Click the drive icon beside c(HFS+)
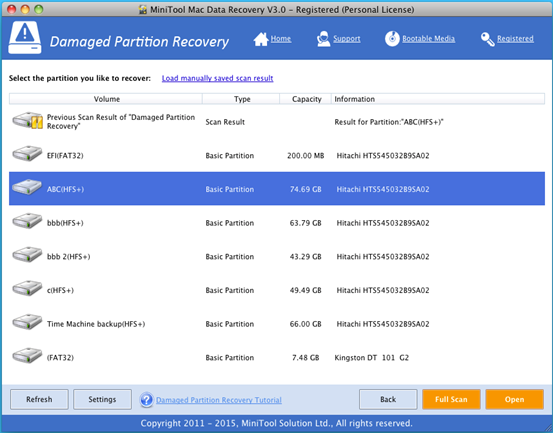Image resolution: width=553 pixels, height=433 pixels. coord(27,288)
